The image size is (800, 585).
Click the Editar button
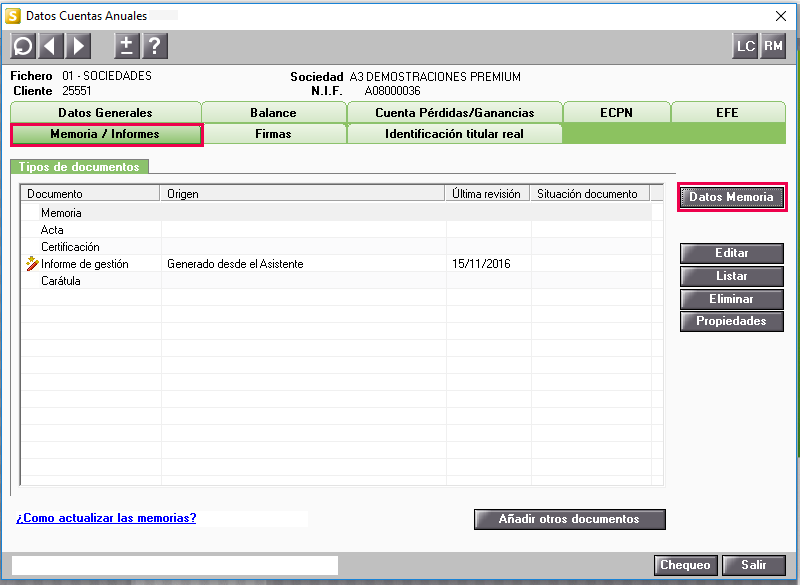tap(732, 253)
